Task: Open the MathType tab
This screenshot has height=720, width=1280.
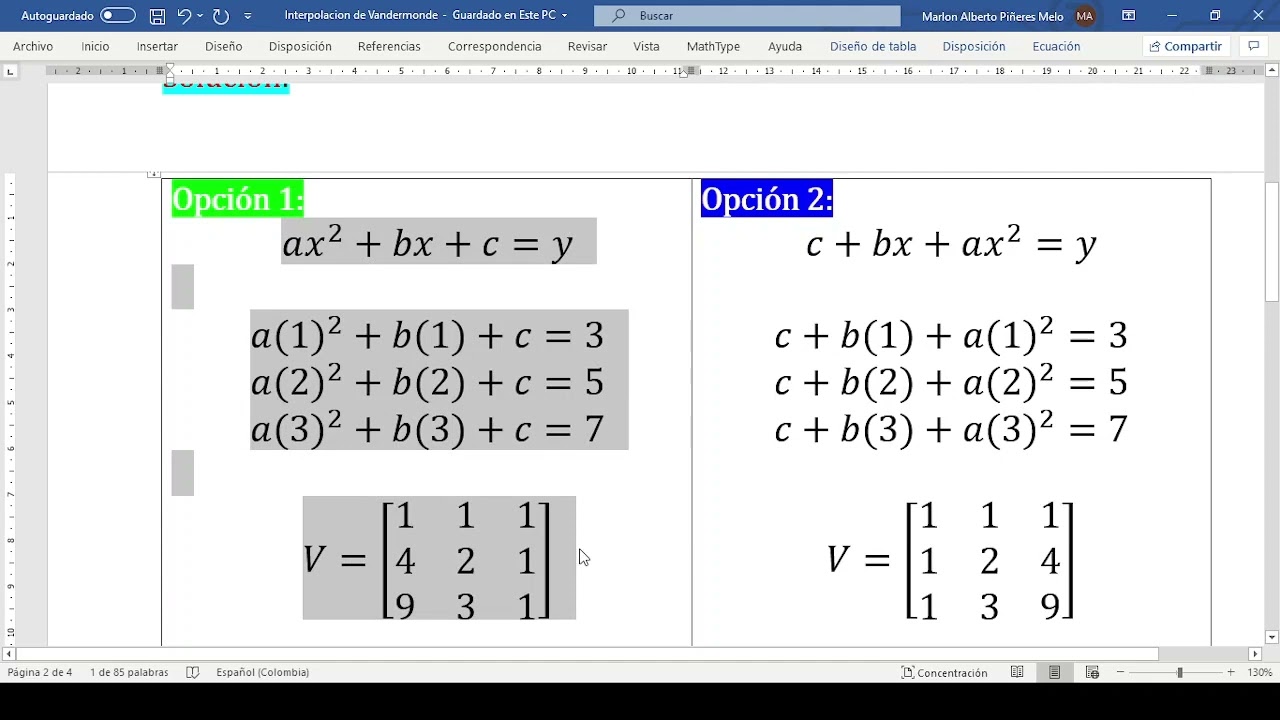Action: pos(713,46)
